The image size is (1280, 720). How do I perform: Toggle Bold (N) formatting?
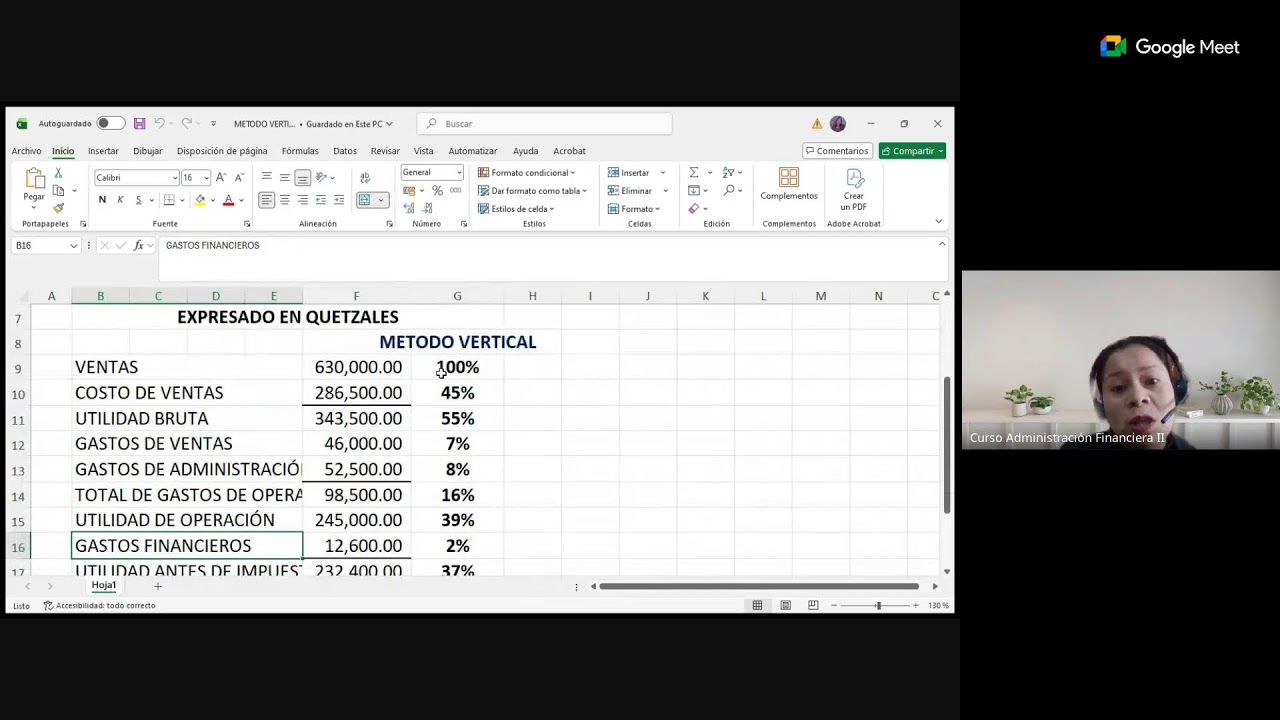click(102, 200)
